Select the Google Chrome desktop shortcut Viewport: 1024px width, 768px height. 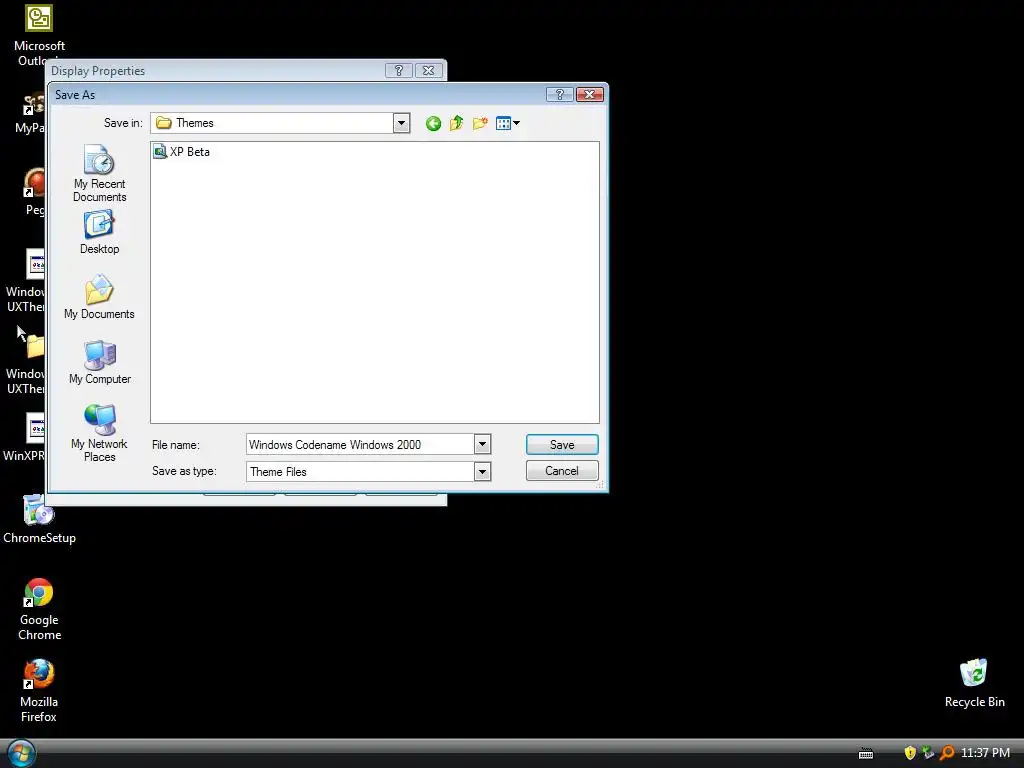click(39, 609)
